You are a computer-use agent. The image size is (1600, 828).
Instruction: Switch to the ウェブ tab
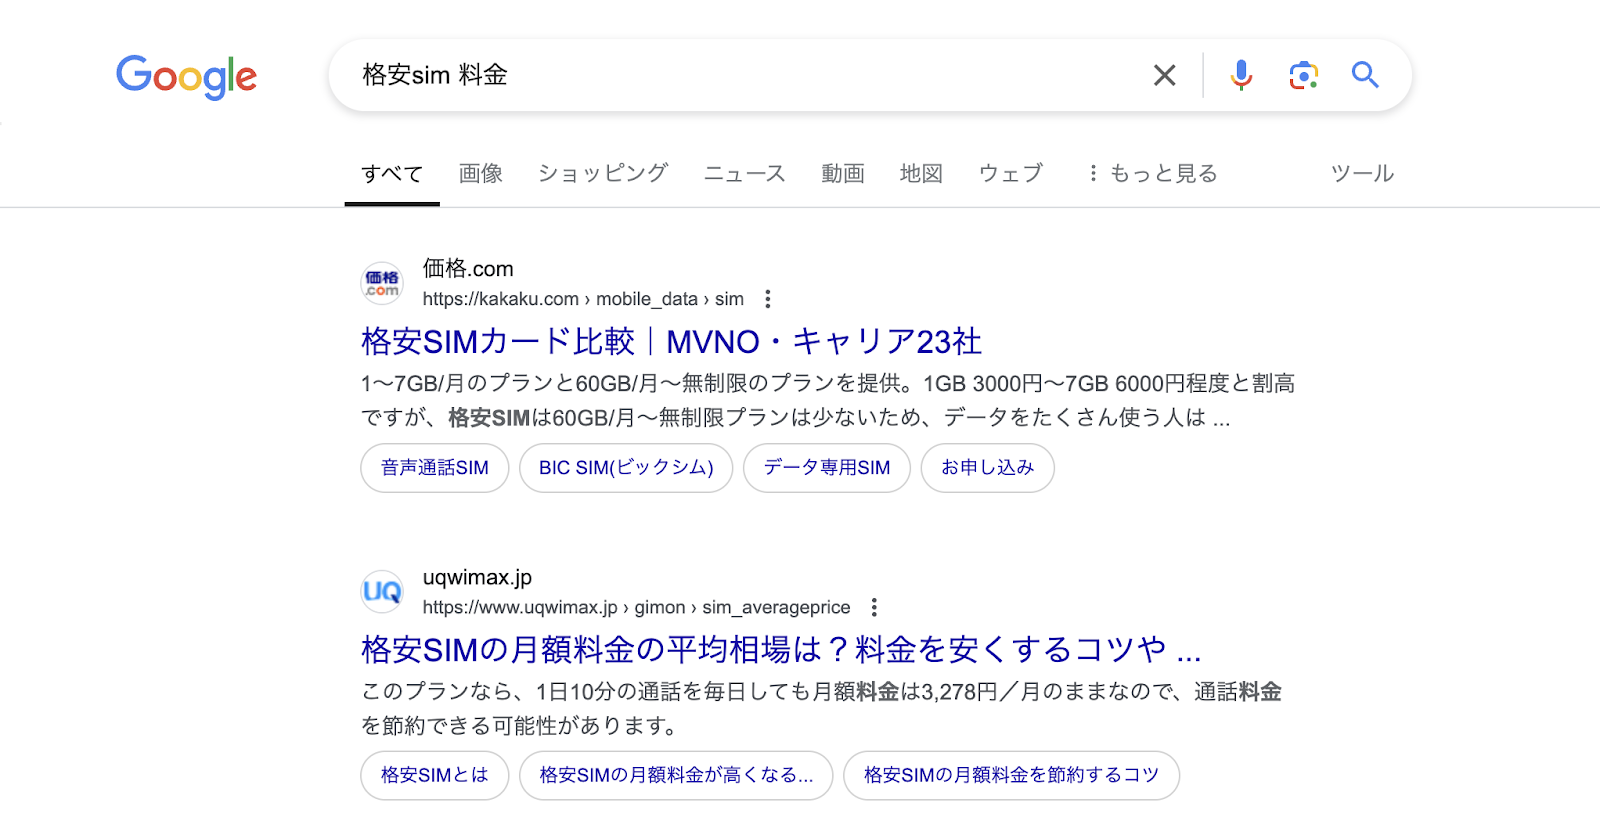point(1011,174)
